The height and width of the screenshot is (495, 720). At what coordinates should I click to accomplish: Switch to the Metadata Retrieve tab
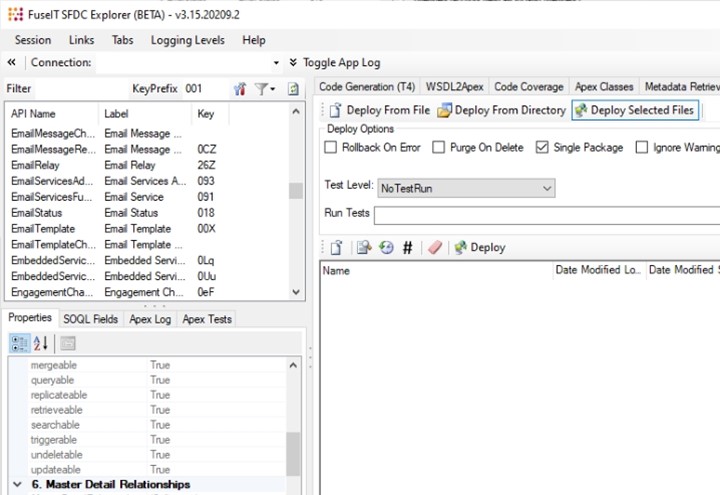pyautogui.click(x=681, y=87)
